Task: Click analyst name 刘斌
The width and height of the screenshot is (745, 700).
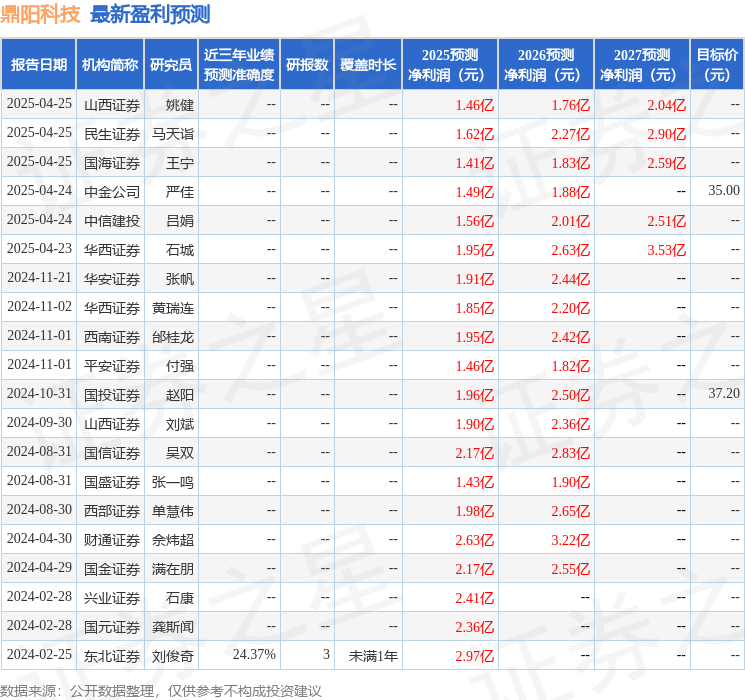Action: 180,424
